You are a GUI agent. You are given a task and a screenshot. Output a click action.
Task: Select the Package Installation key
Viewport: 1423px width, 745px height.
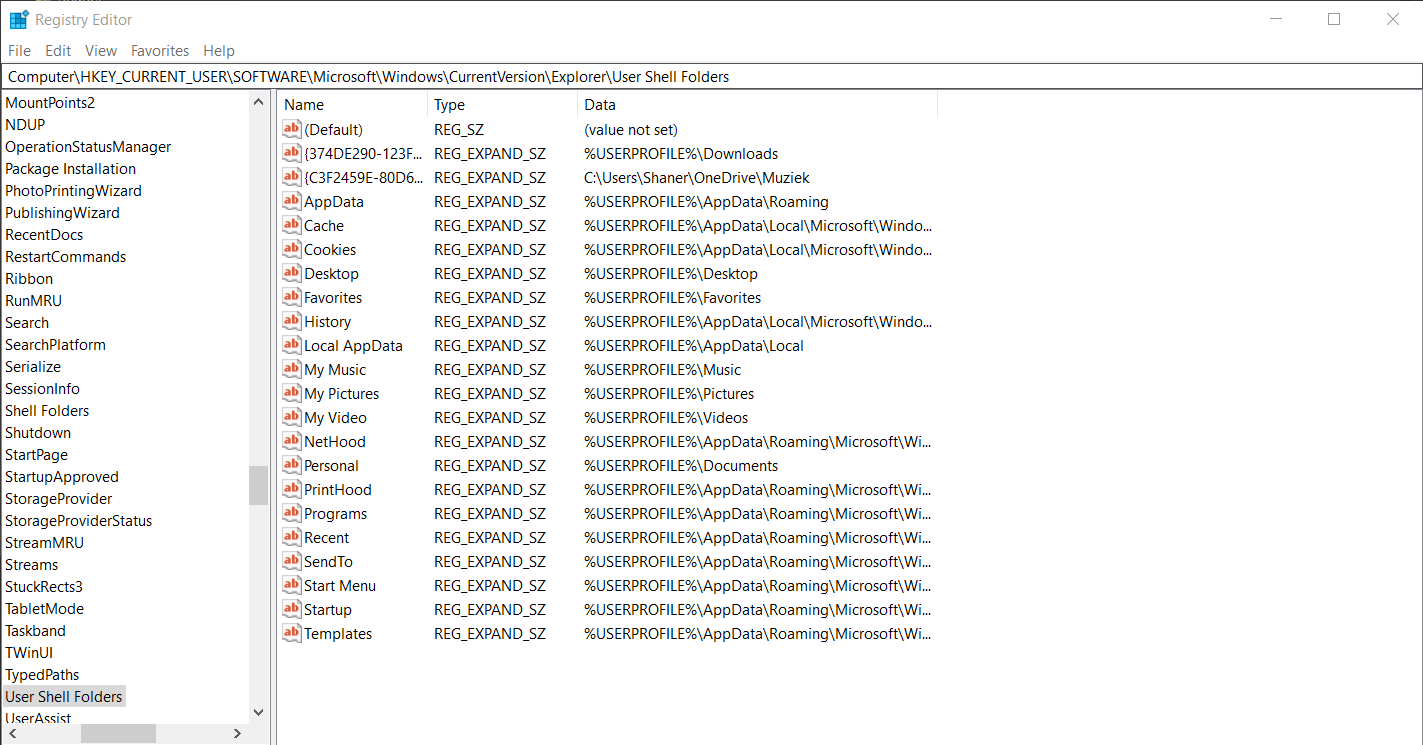pyautogui.click(x=70, y=168)
